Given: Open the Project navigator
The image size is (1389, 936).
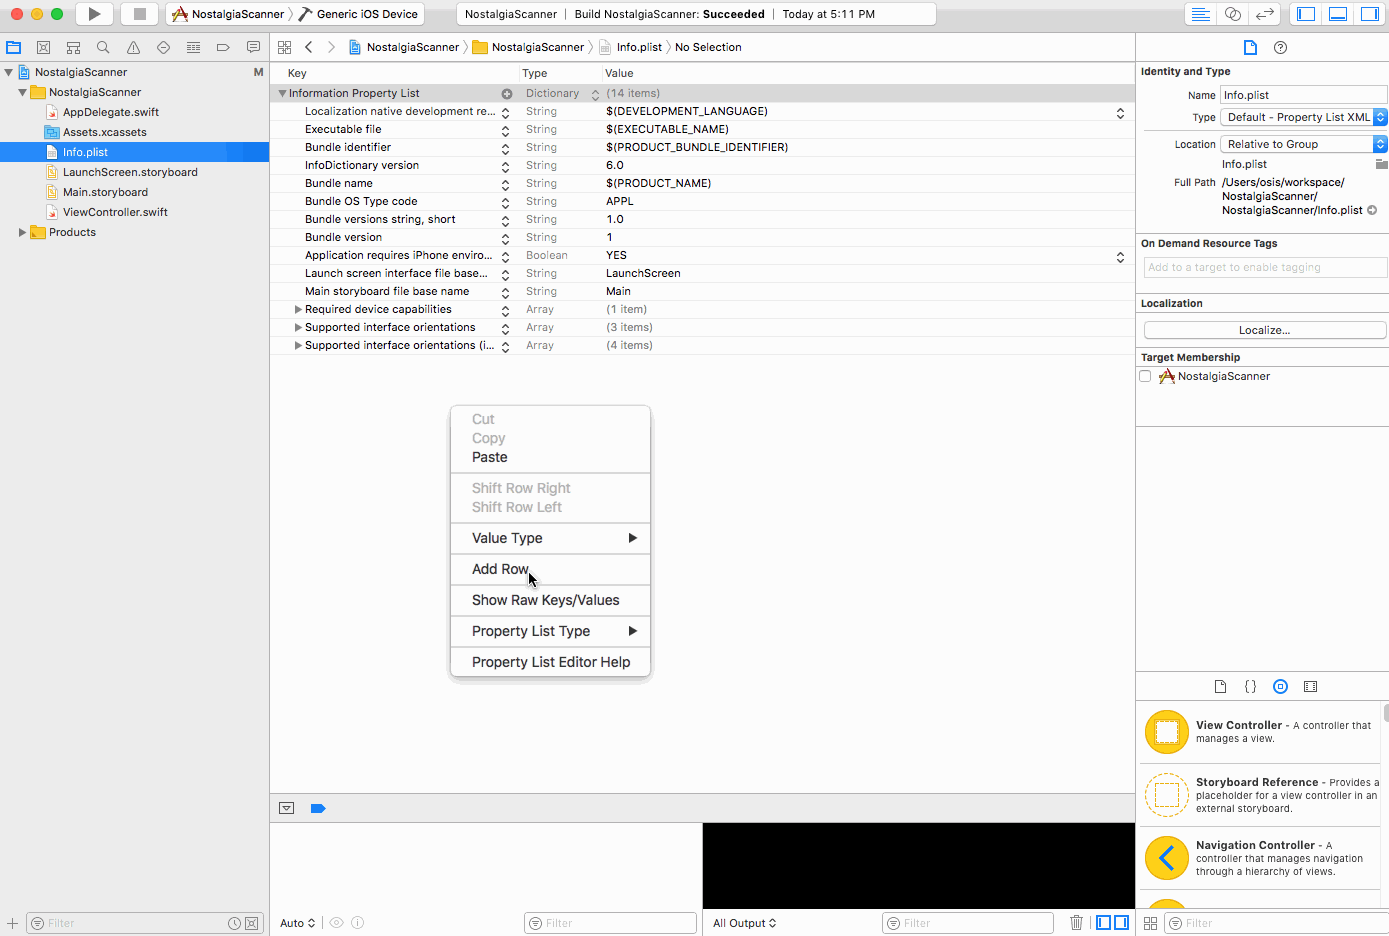Looking at the screenshot, I should click(x=13, y=47).
